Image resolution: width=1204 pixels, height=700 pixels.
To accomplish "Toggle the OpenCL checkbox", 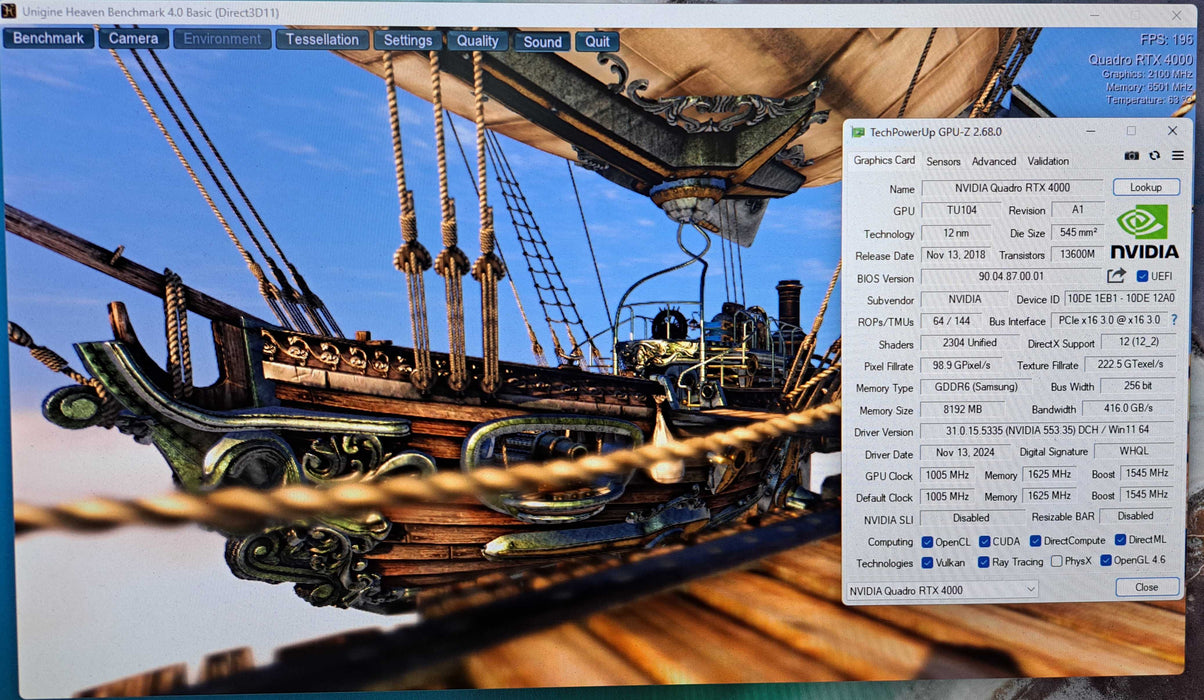I will pyautogui.click(x=927, y=542).
